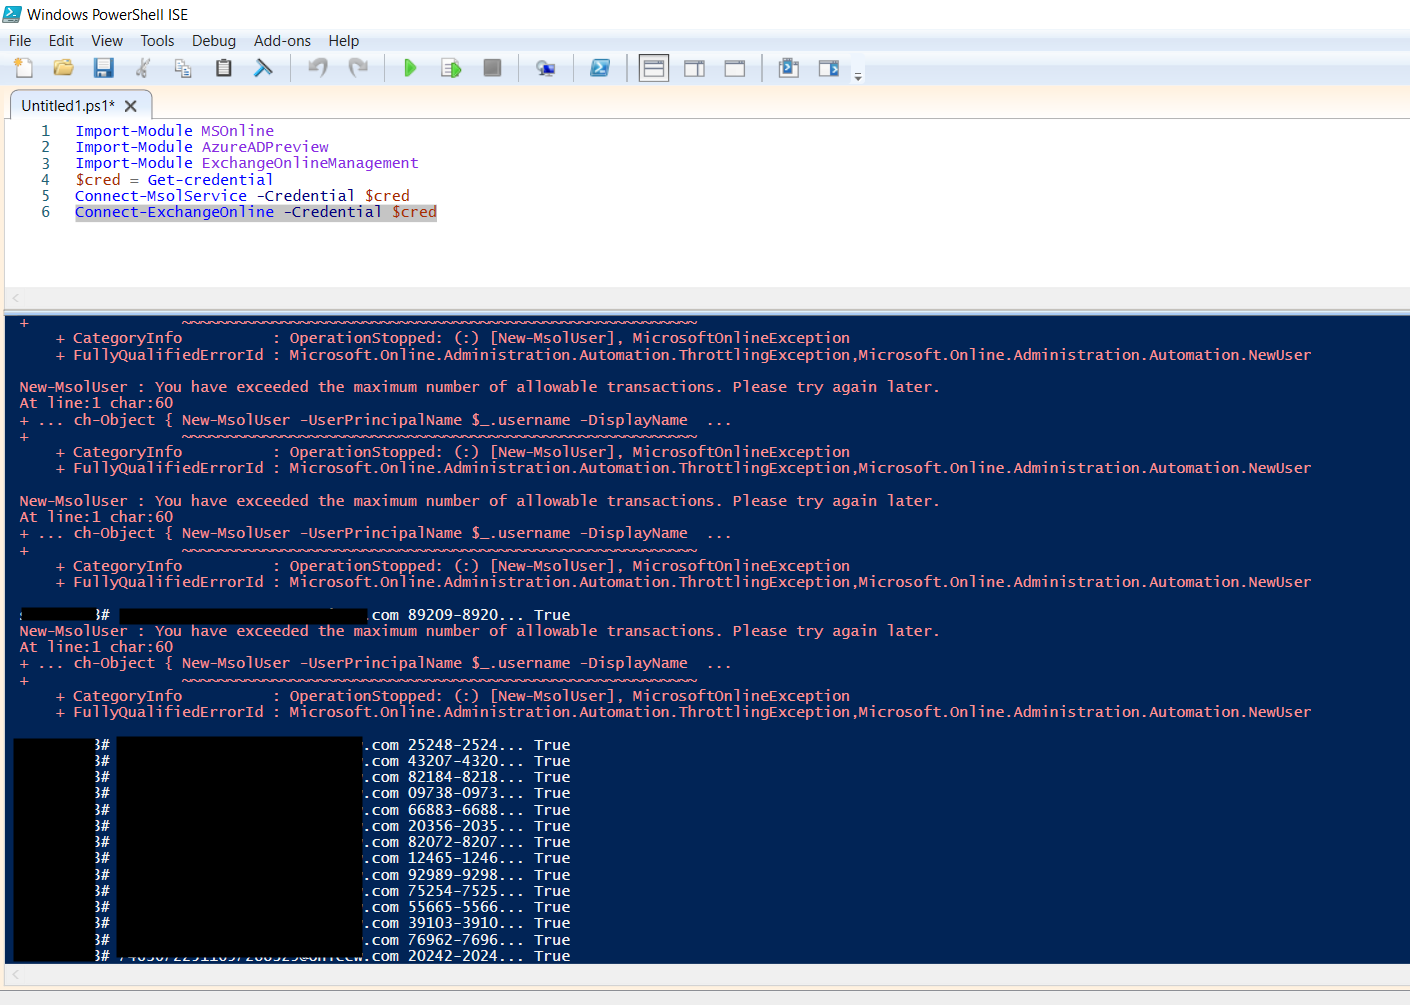Click line 1 Import-Module MSOnline

click(x=174, y=131)
